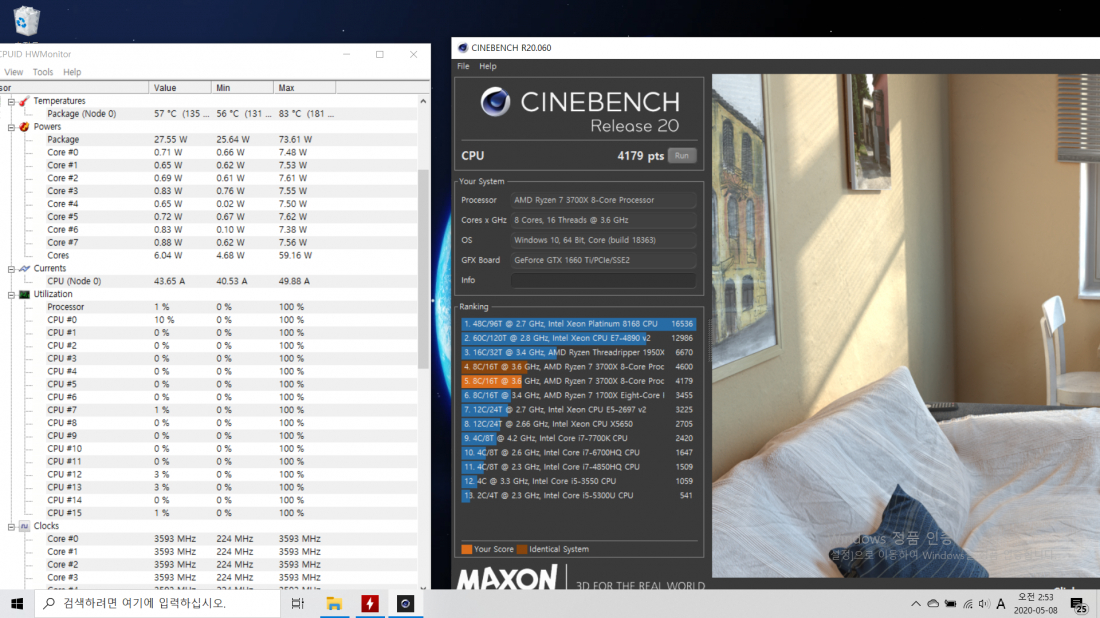Click the Cinebench sphere logo

click(x=495, y=102)
